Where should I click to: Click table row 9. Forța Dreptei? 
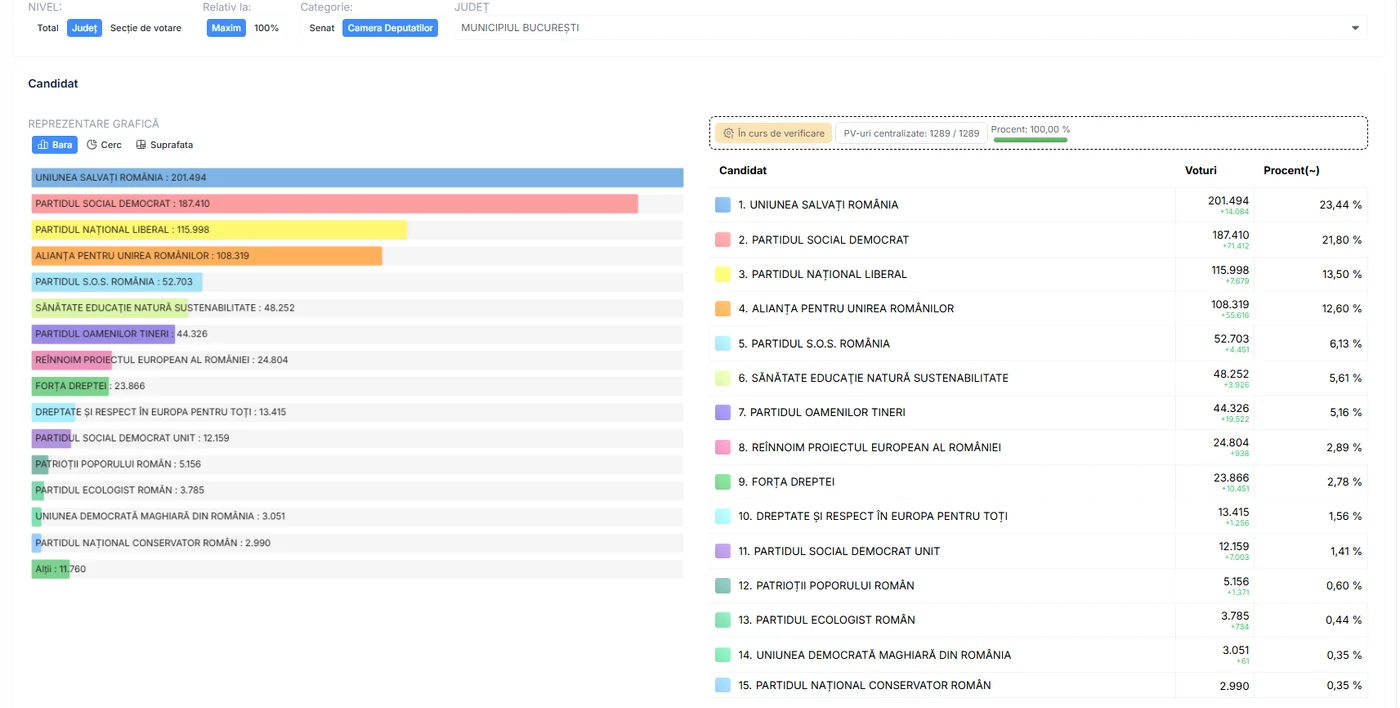(1038, 482)
